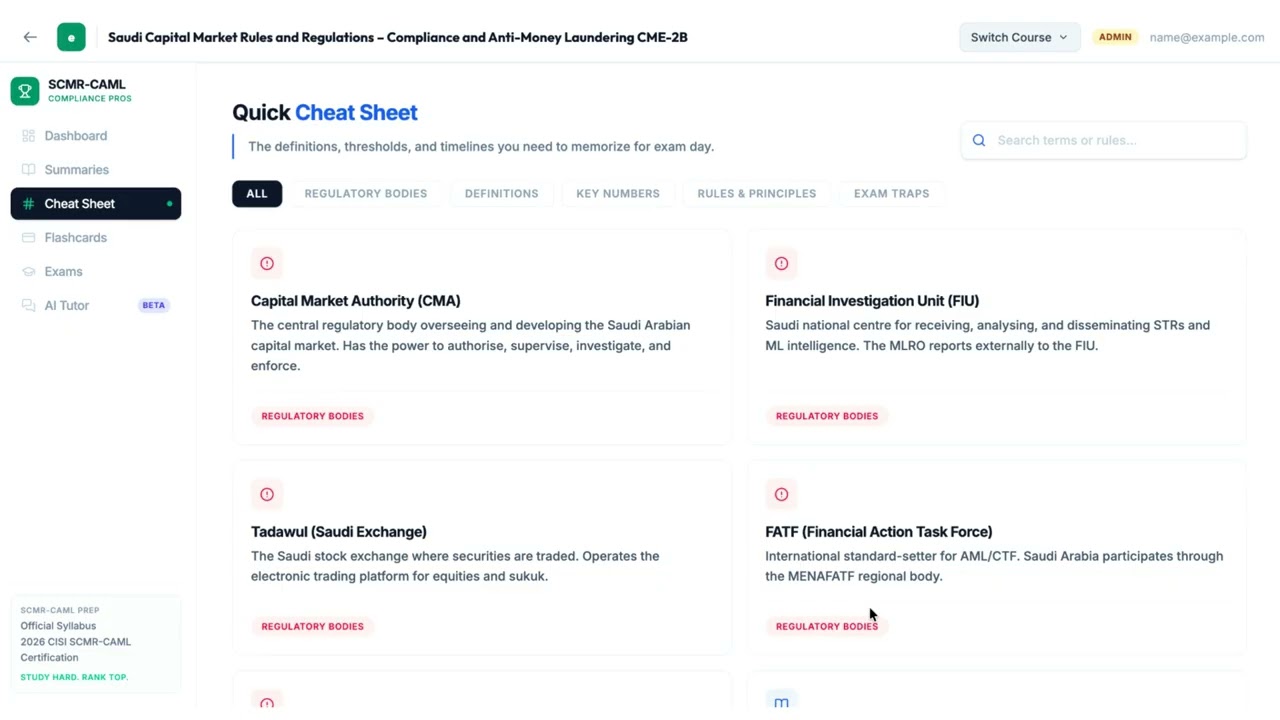Click the green 'e' logo icon
The width and height of the screenshot is (1280, 720).
point(71,37)
